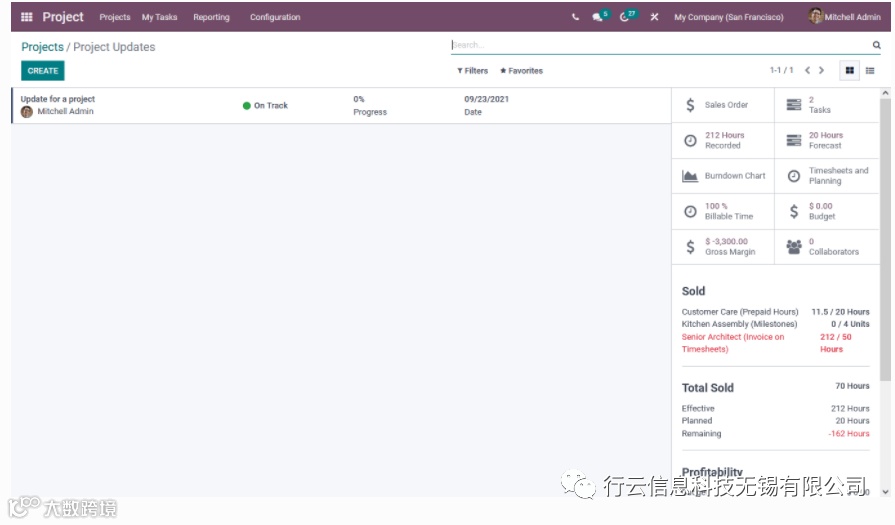Open the apps grid menu icon
The width and height of the screenshot is (895, 525).
[26, 17]
